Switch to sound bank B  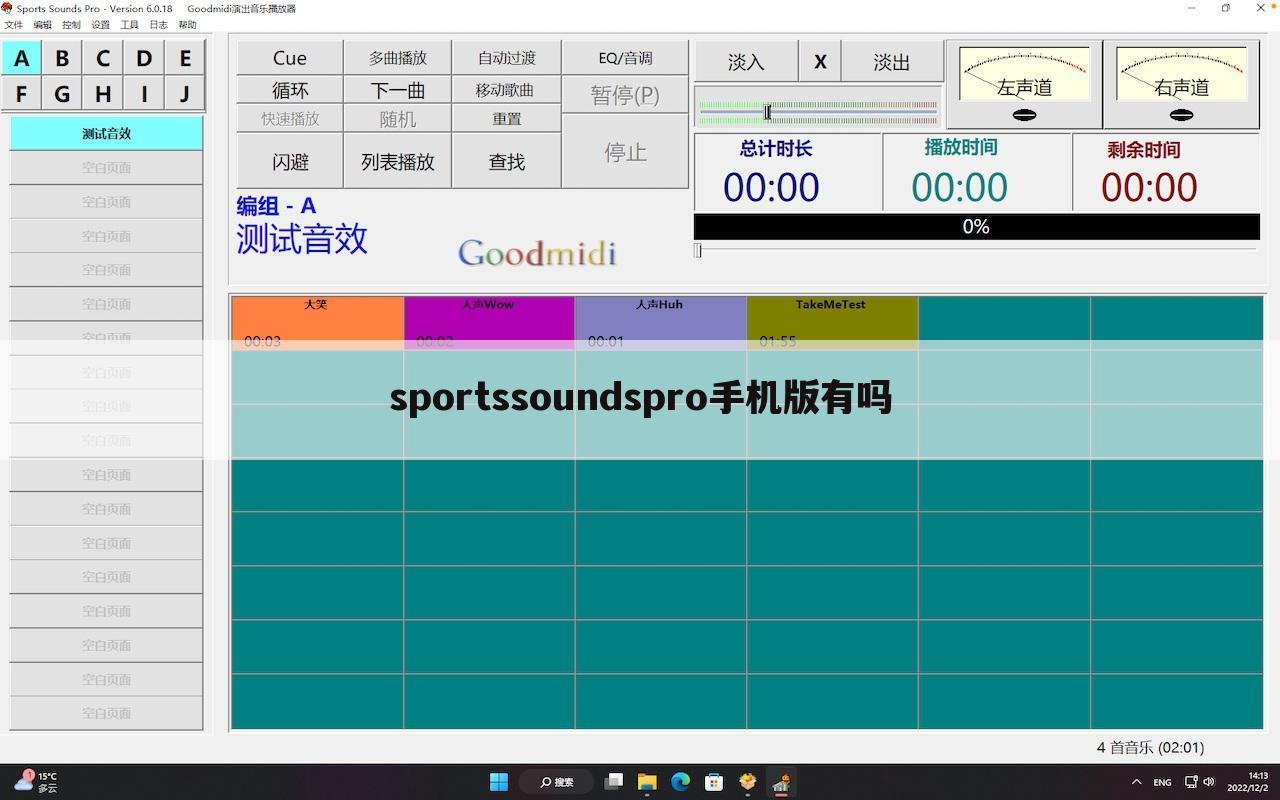pyautogui.click(x=62, y=58)
